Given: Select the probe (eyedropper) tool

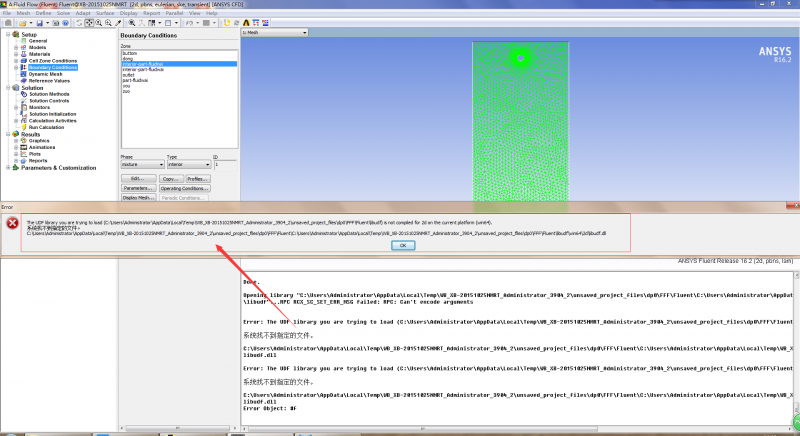Looking at the screenshot, I should (118, 23).
